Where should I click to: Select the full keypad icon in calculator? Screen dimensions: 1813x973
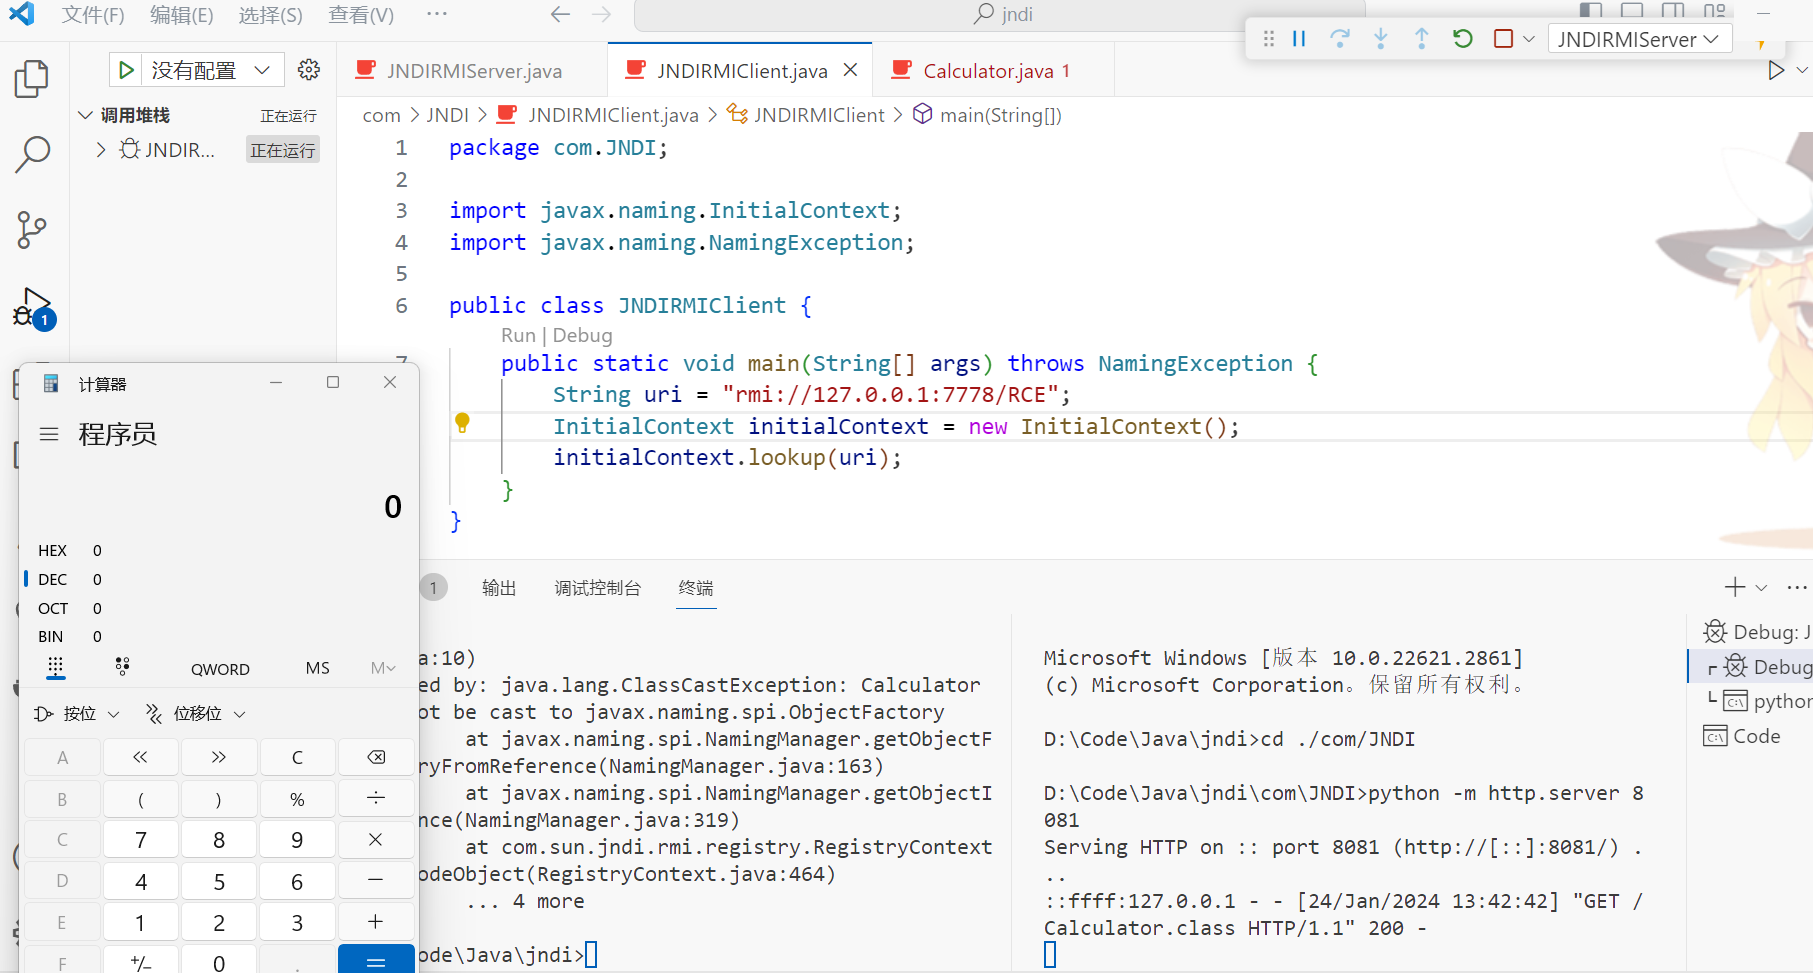(x=56, y=667)
